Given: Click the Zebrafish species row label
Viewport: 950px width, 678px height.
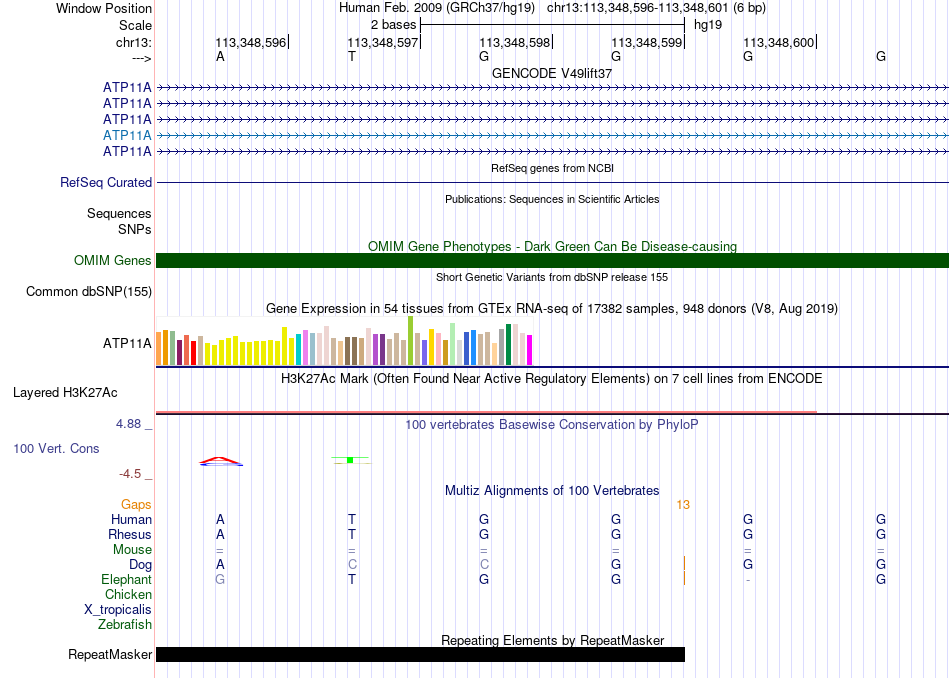Looking at the screenshot, I should (x=125, y=624).
